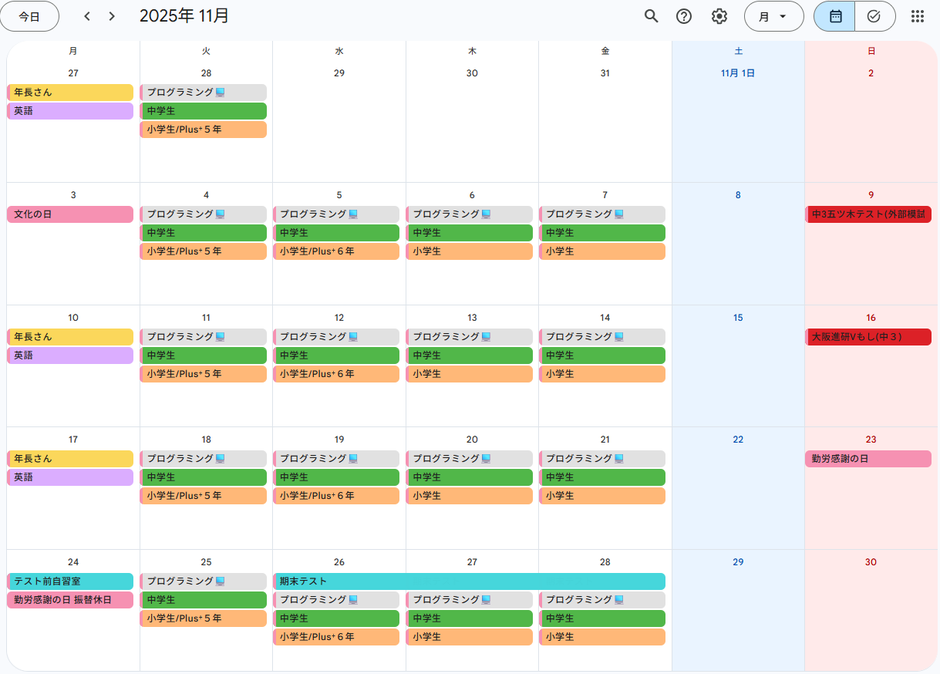The width and height of the screenshot is (940, 674).
Task: Open the 英語 event on the 10th
Action: [x=70, y=356]
